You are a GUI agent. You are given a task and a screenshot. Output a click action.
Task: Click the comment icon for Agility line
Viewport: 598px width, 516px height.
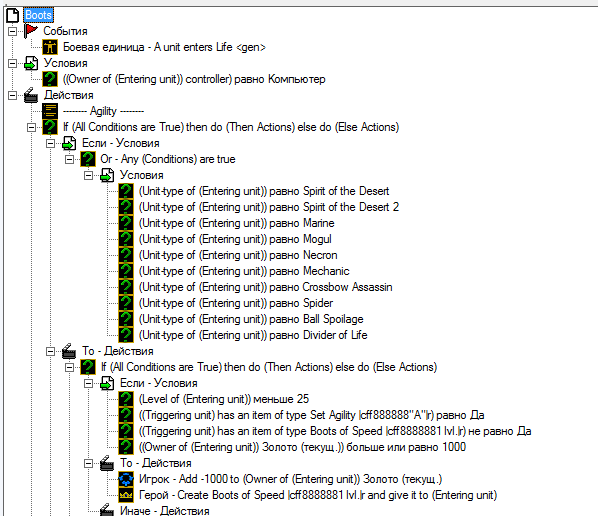click(50, 111)
